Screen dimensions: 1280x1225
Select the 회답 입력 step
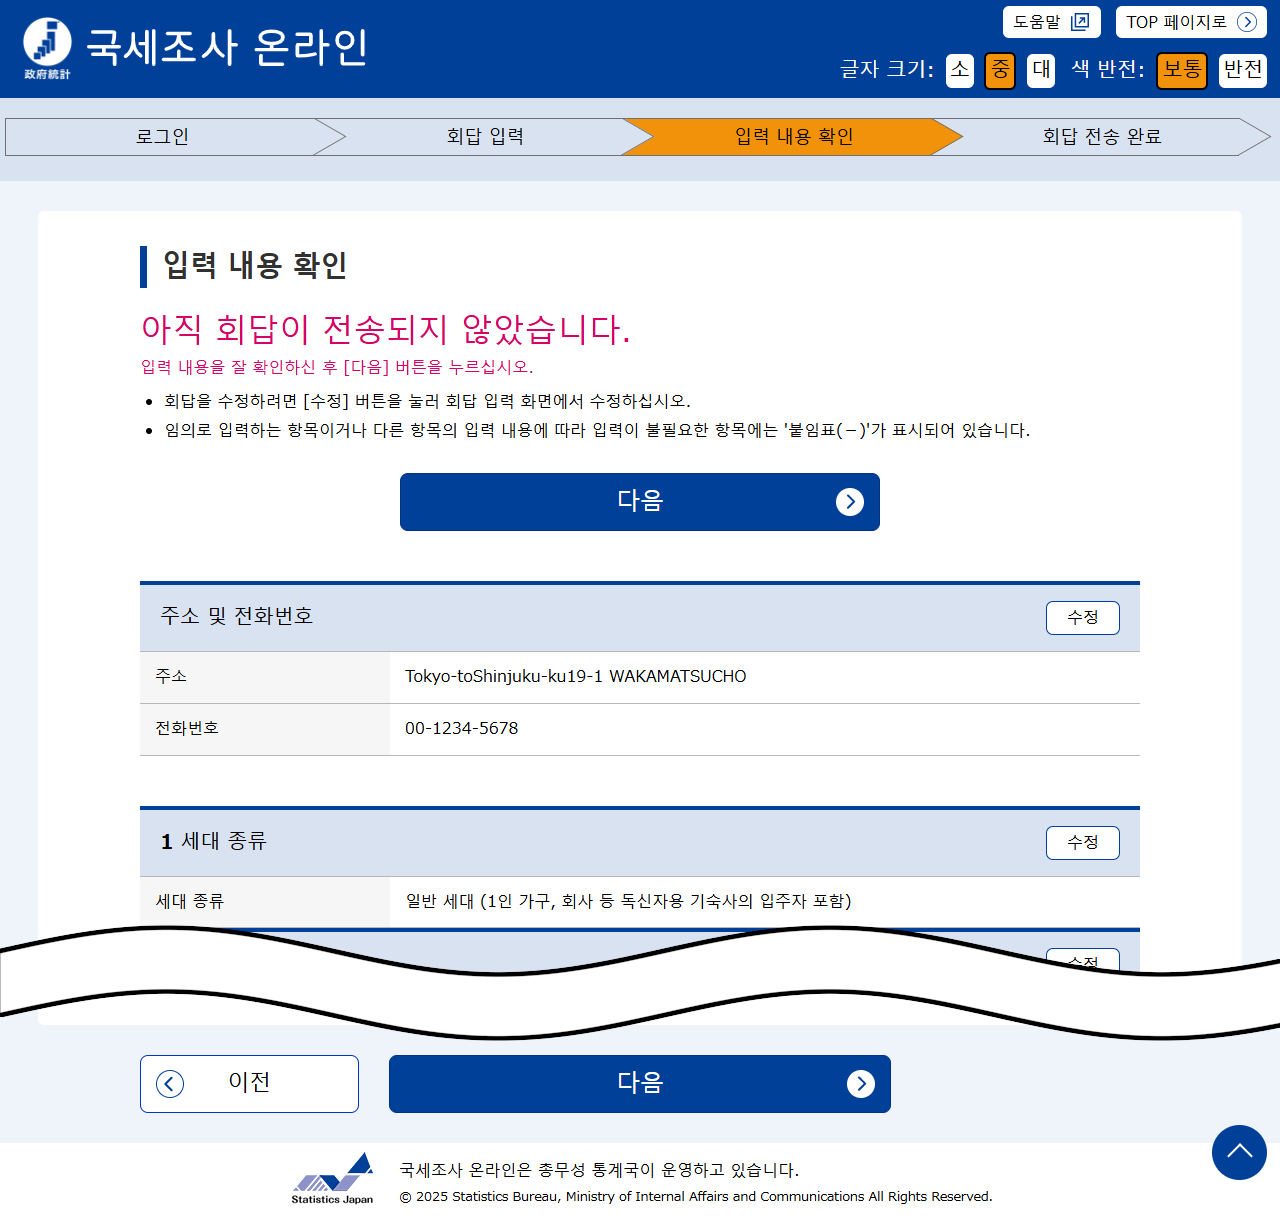(x=485, y=137)
